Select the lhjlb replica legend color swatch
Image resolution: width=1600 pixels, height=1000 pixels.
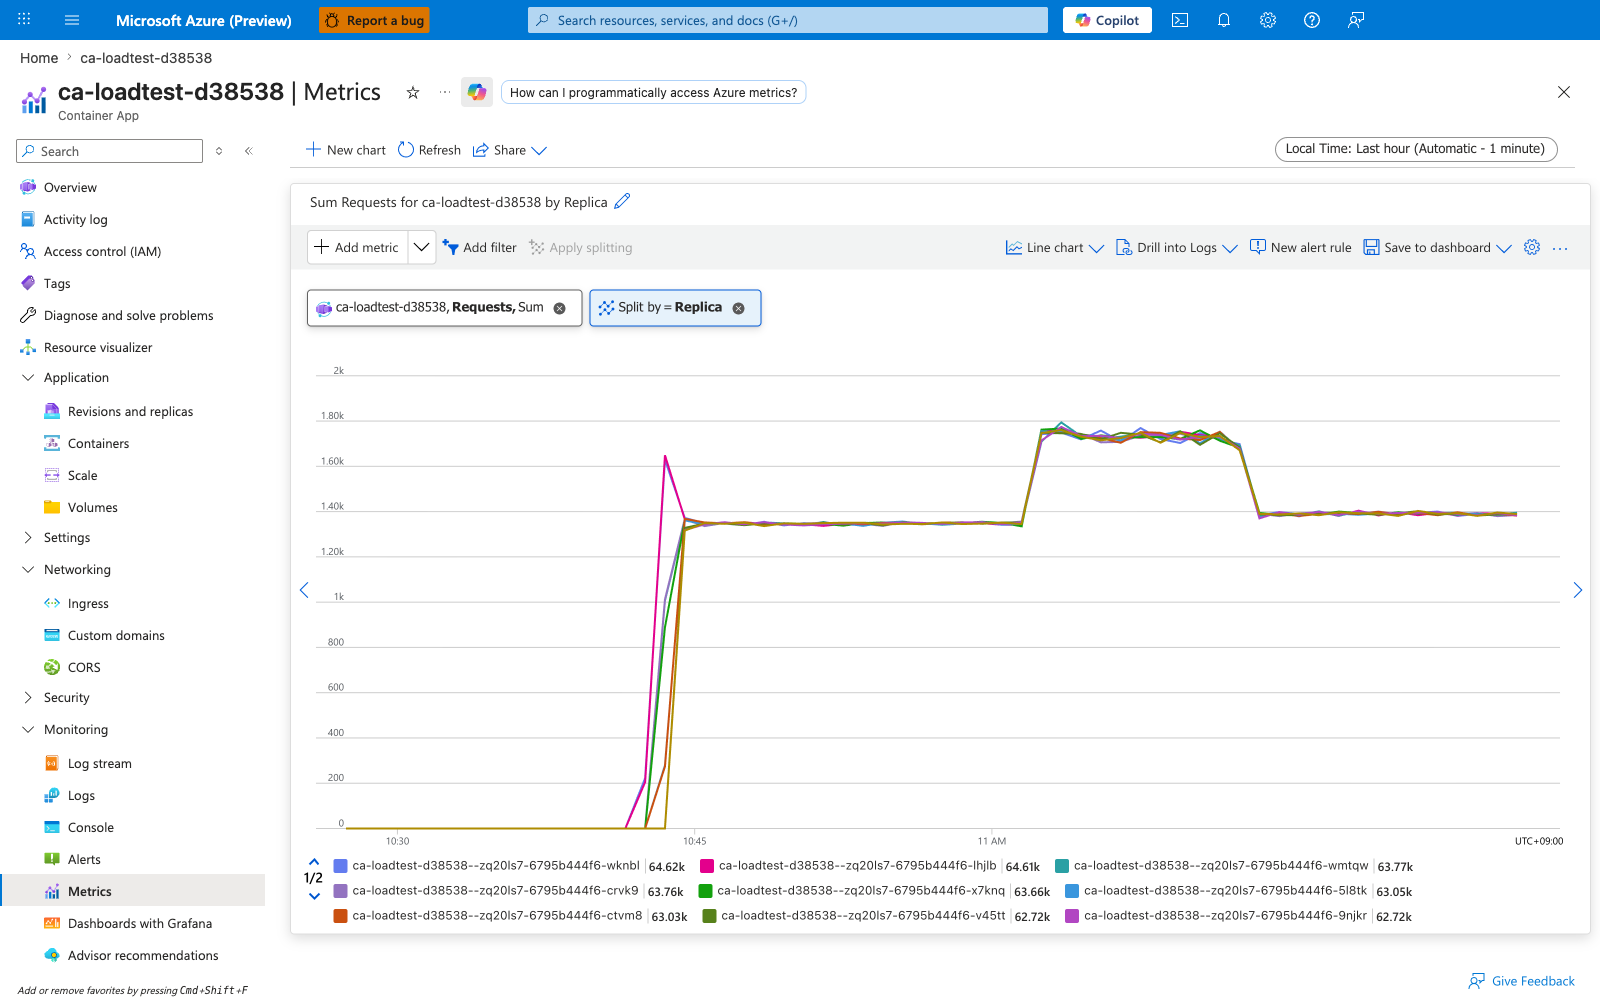[707, 866]
